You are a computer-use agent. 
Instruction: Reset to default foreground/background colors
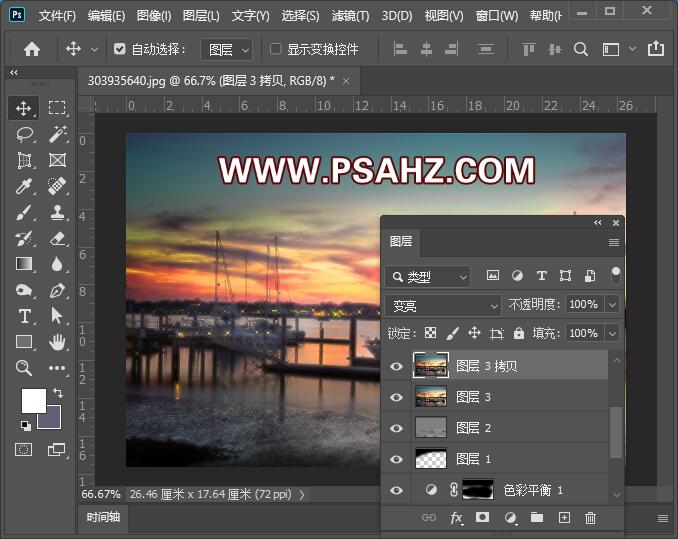26,426
